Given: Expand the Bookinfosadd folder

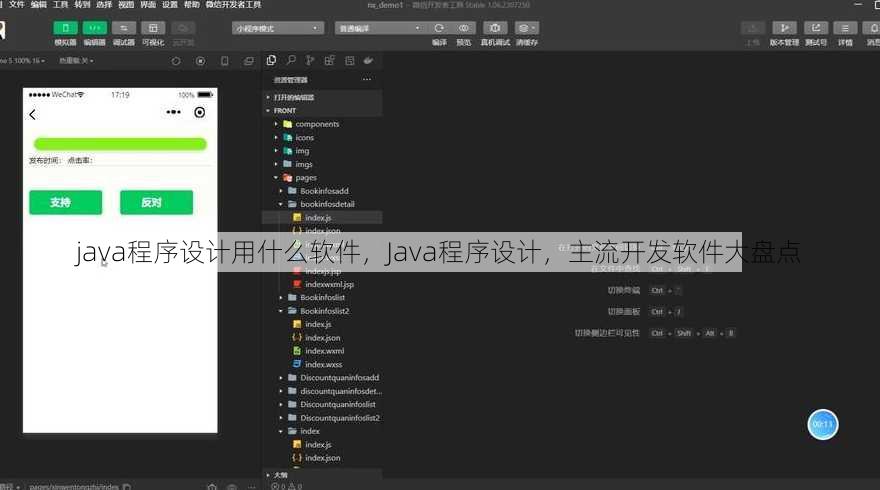Looking at the screenshot, I should (322, 191).
